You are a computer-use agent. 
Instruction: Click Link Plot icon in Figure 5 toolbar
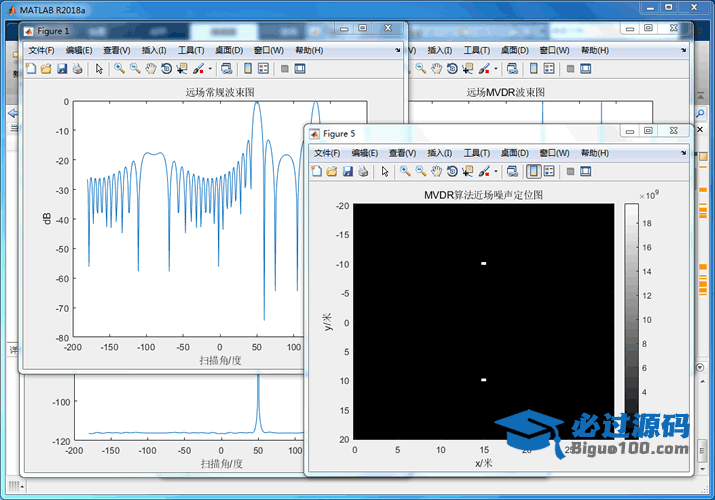(x=513, y=171)
